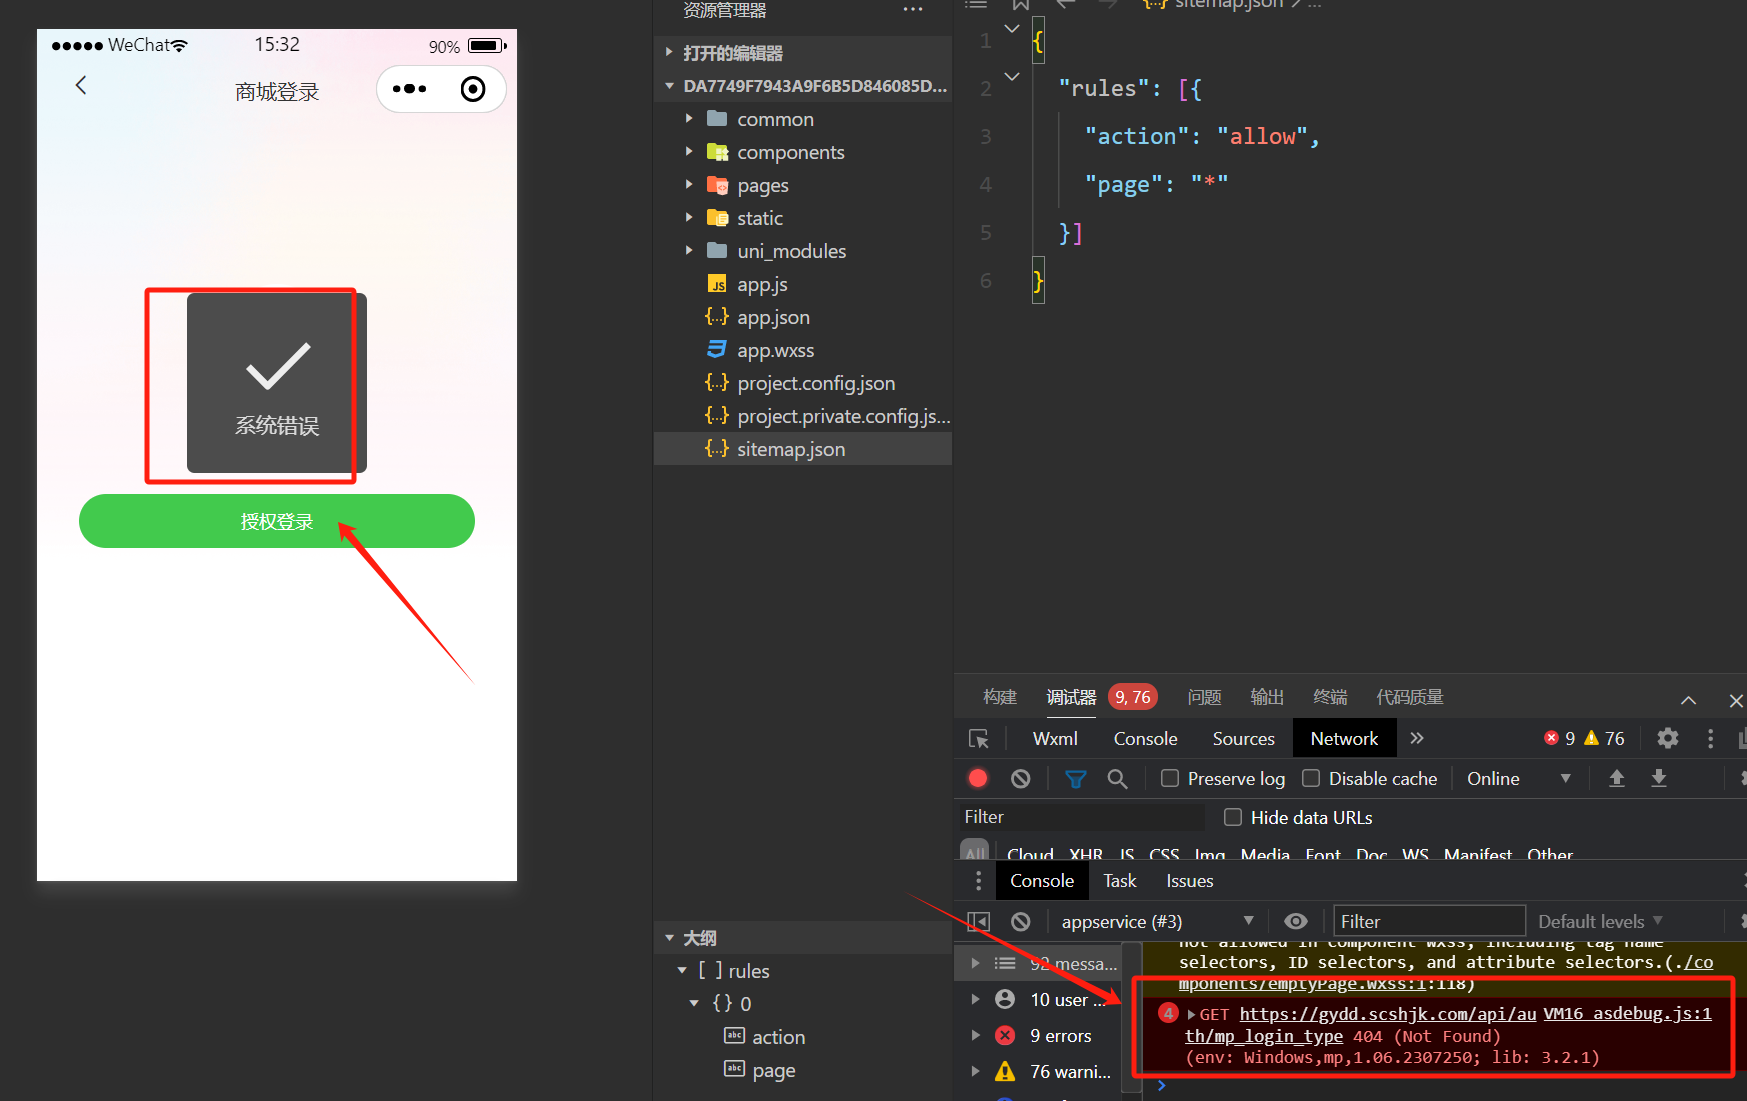Image resolution: width=1747 pixels, height=1101 pixels.
Task: Tap the capsule close circle icon
Action: (x=473, y=89)
